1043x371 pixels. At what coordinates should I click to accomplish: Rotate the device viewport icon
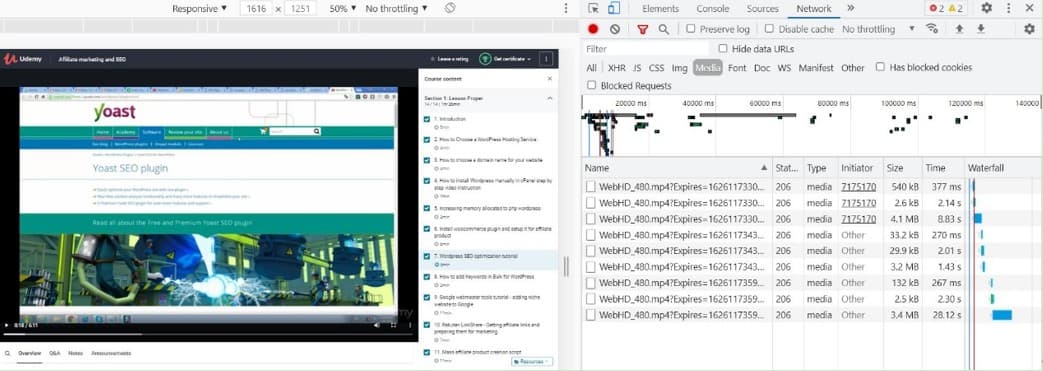pyautogui.click(x=450, y=9)
